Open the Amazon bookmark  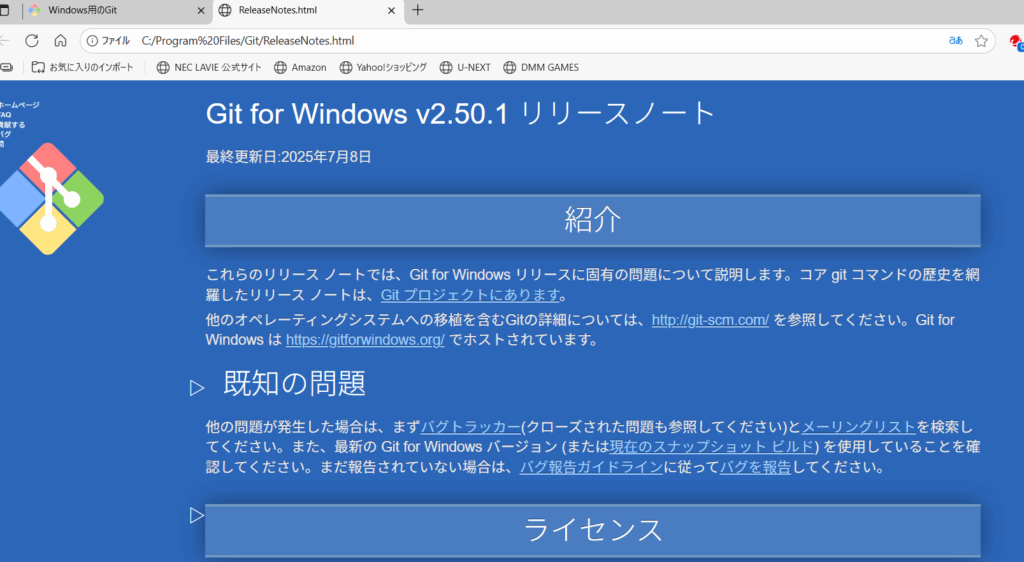tap(300, 67)
